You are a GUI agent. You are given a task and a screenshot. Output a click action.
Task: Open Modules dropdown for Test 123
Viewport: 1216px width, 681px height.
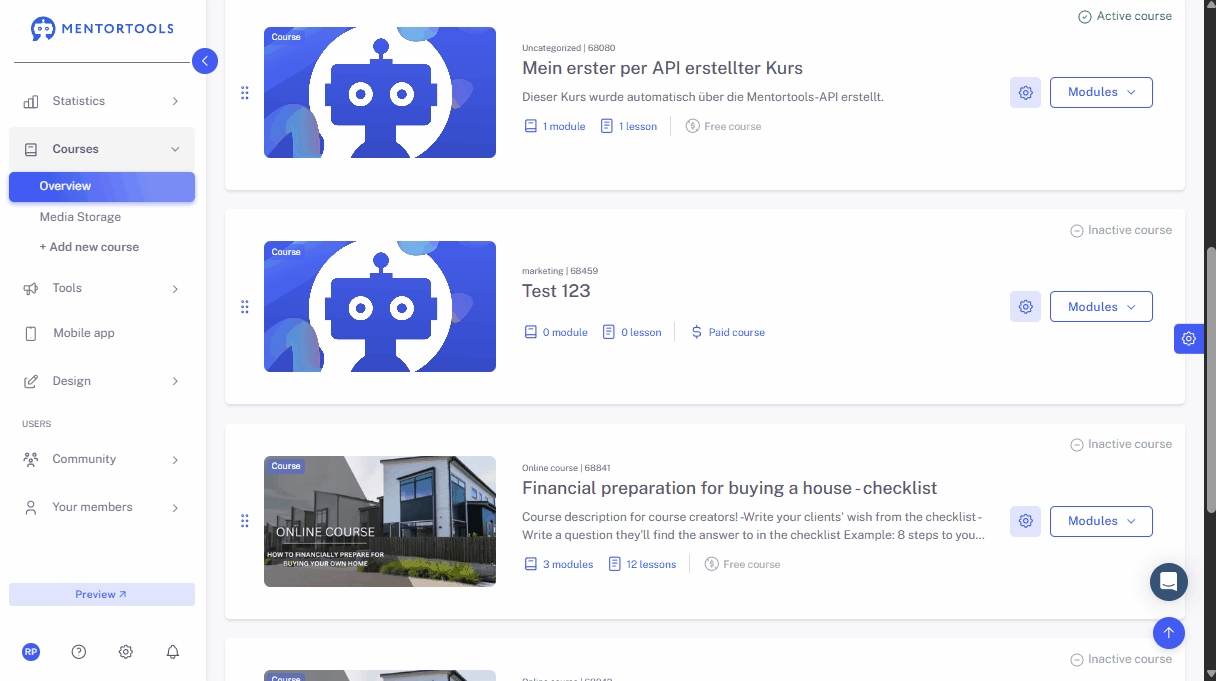[1101, 307]
